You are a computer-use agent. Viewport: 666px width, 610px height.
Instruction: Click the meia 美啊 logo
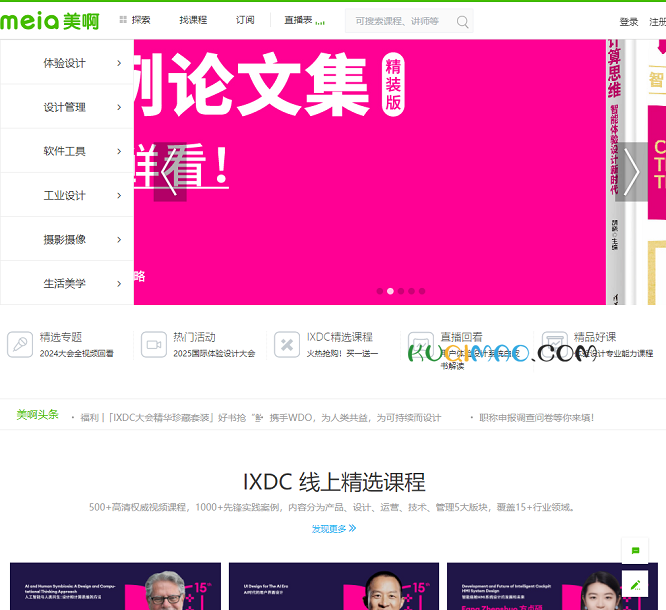coord(49,21)
